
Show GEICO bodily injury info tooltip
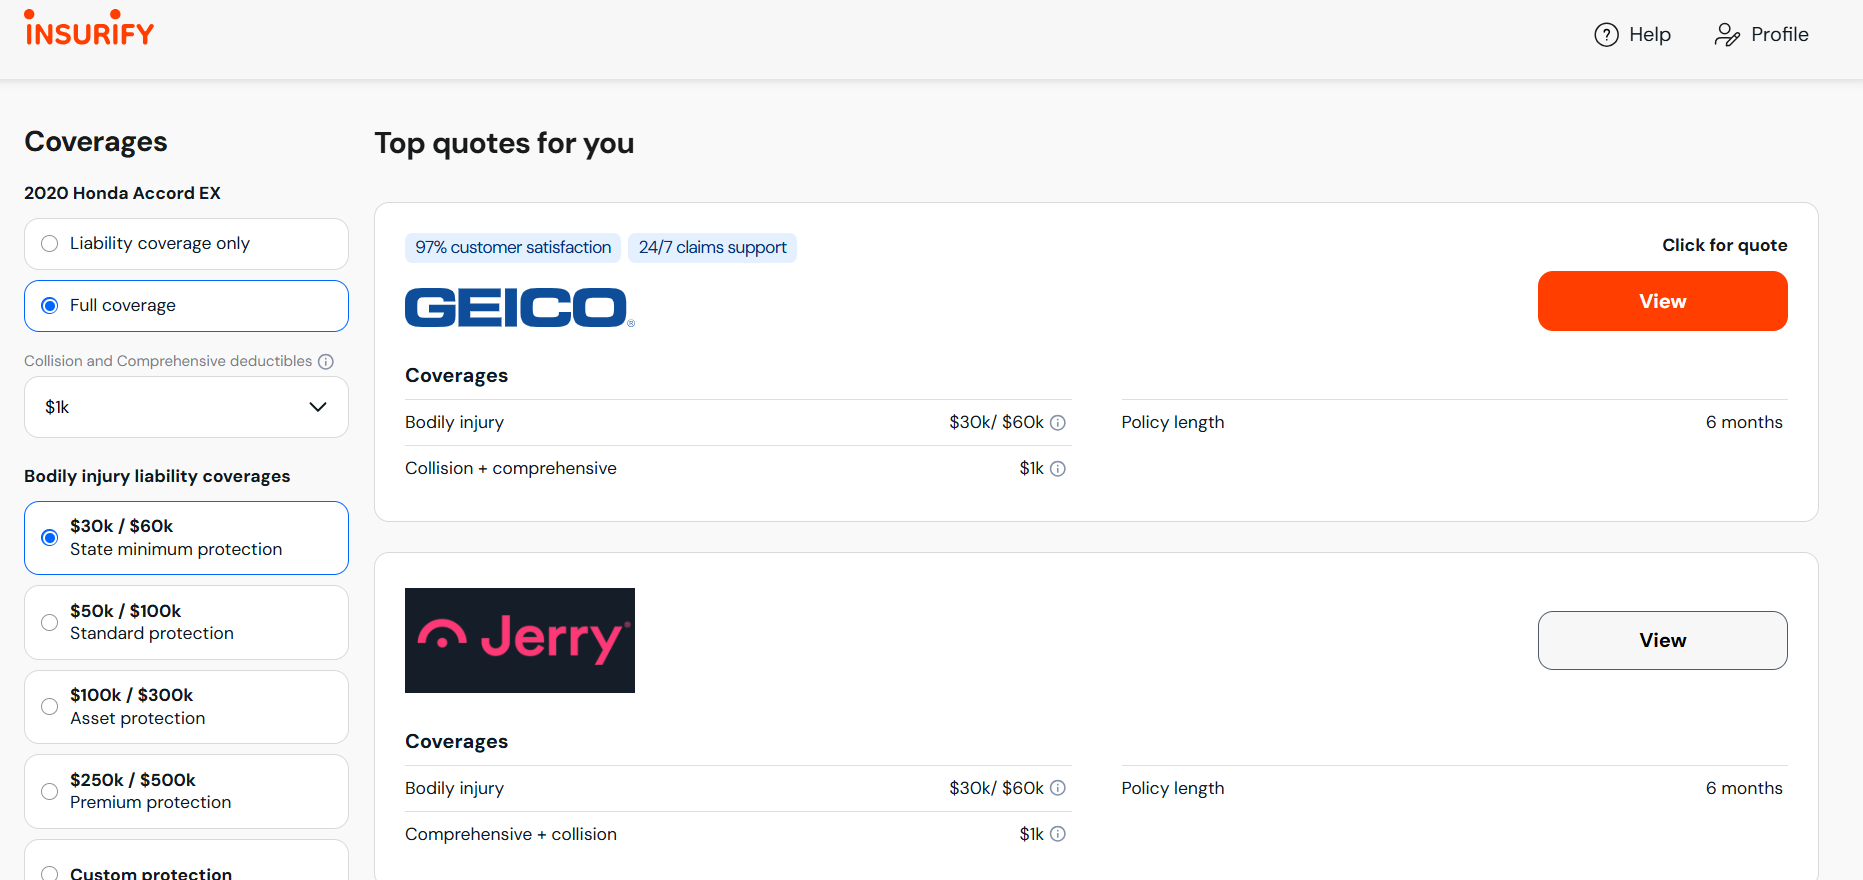(1058, 423)
